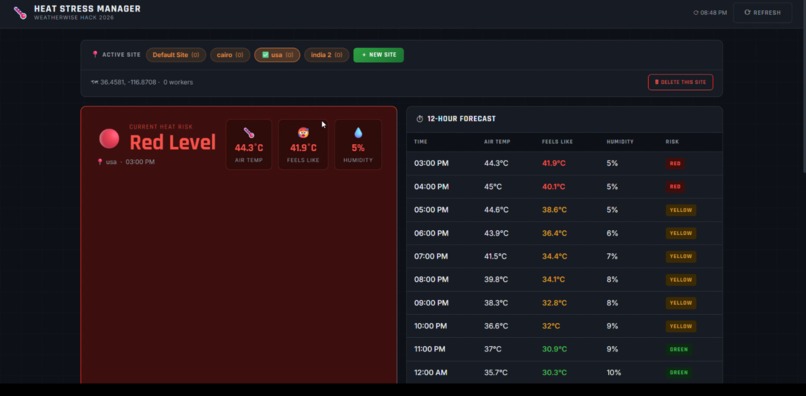806x396 pixels.
Task: Click the water droplet icon in Humidity card
Action: point(358,133)
